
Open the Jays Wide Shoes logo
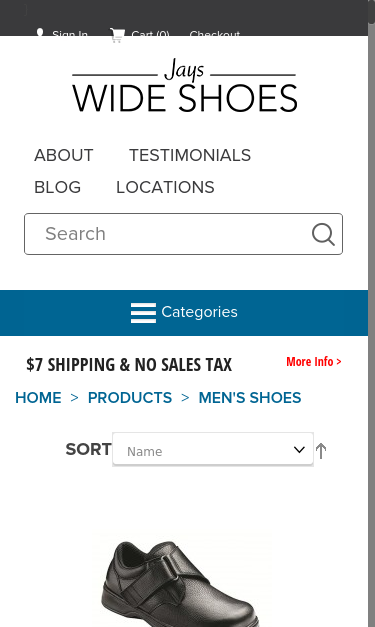click(184, 85)
